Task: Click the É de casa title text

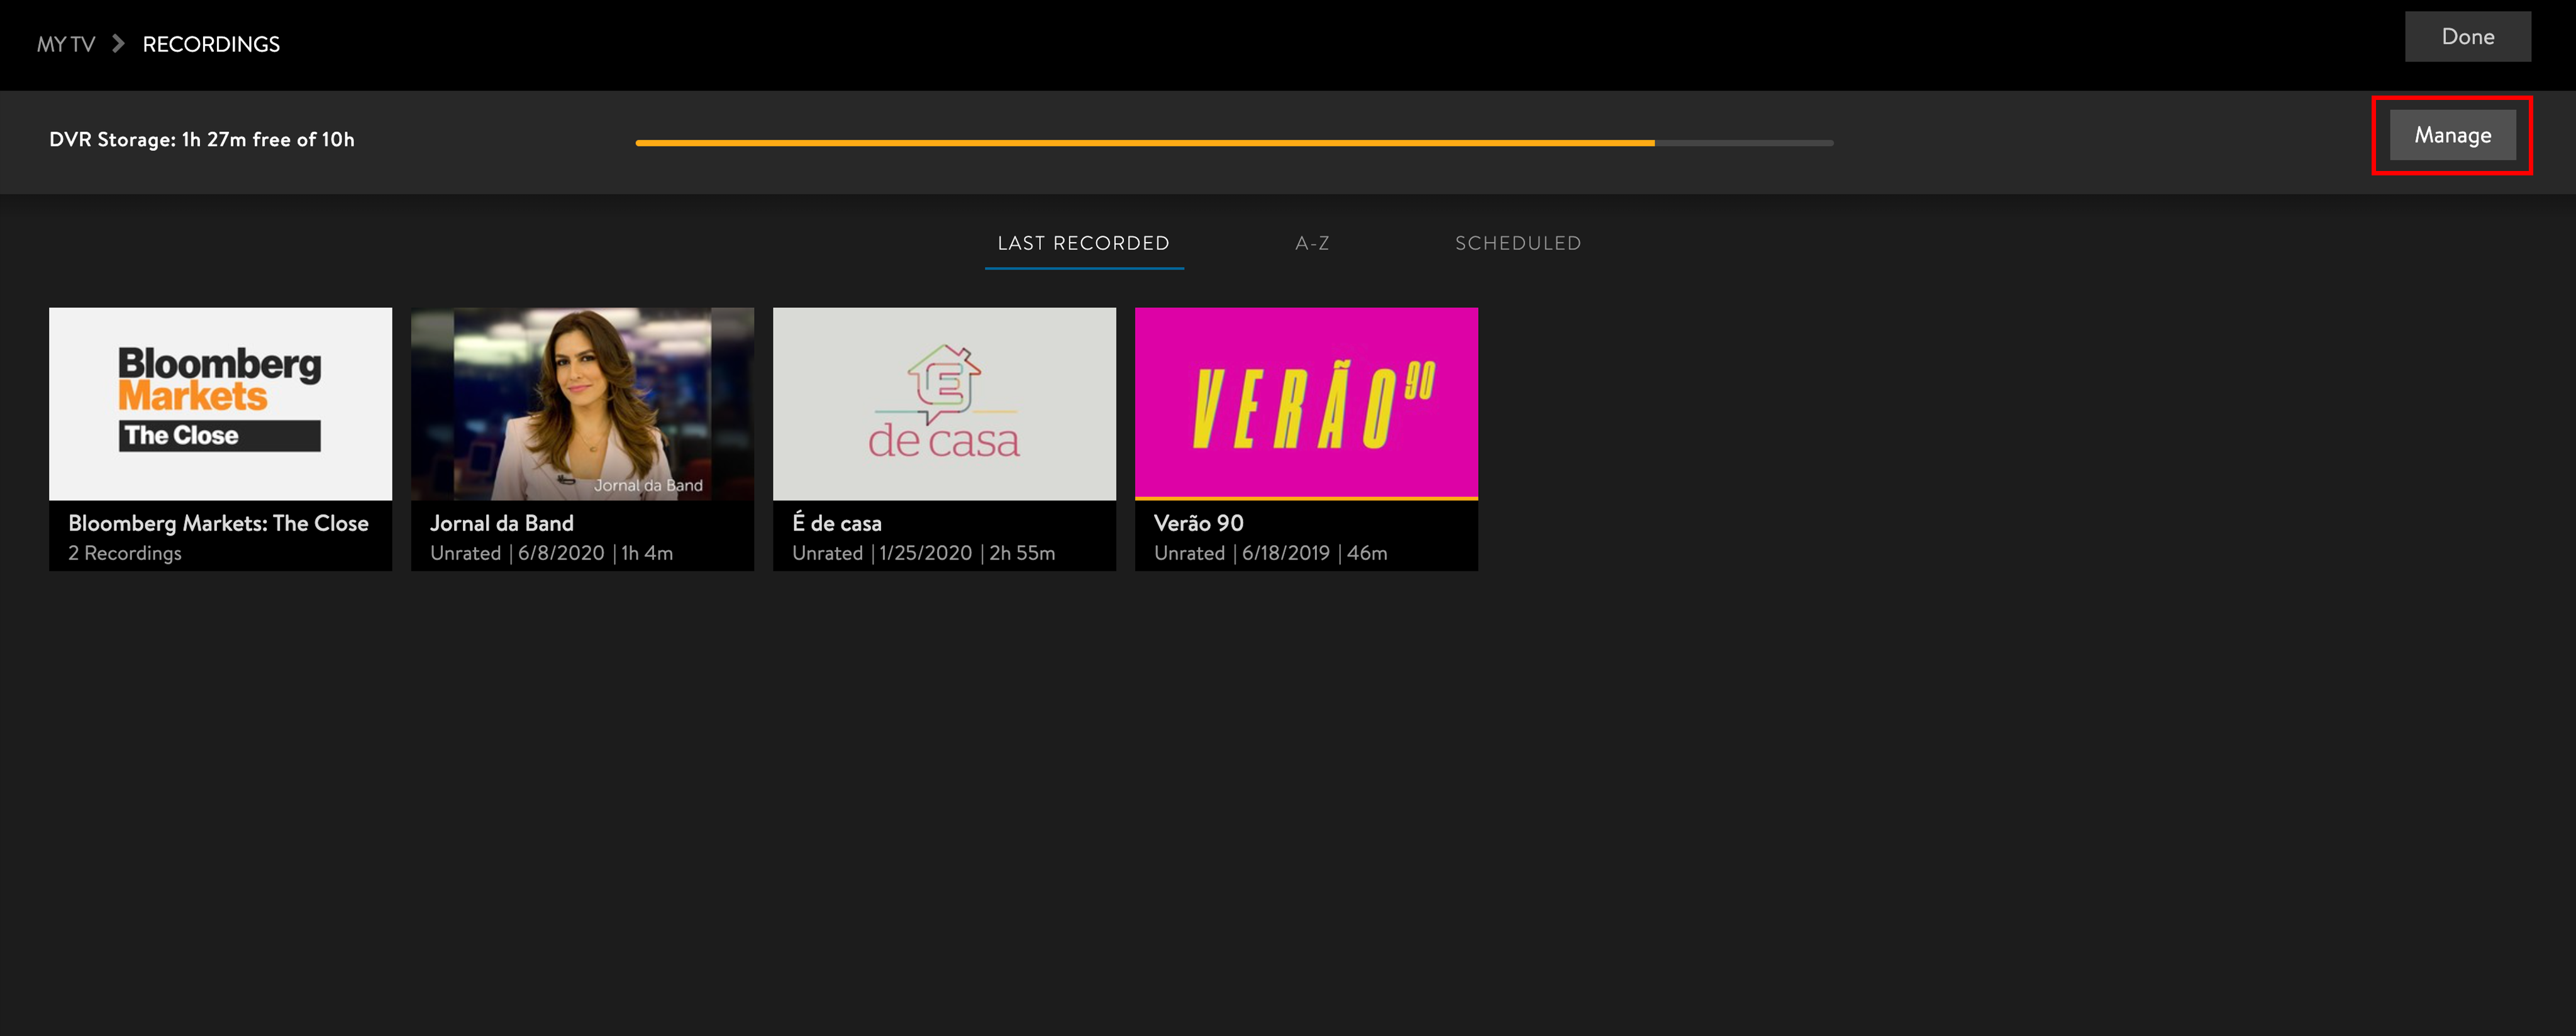Action: click(836, 523)
